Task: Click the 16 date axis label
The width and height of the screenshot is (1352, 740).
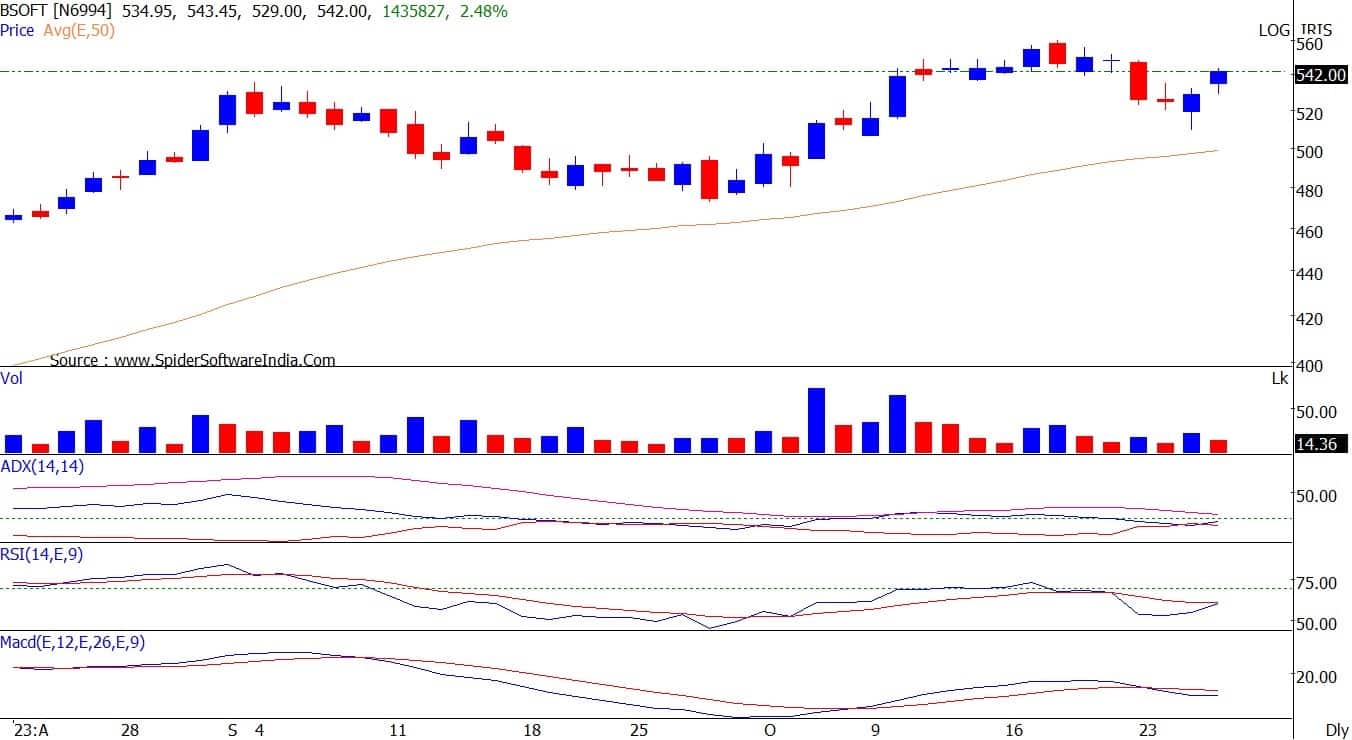Action: coord(1014,730)
